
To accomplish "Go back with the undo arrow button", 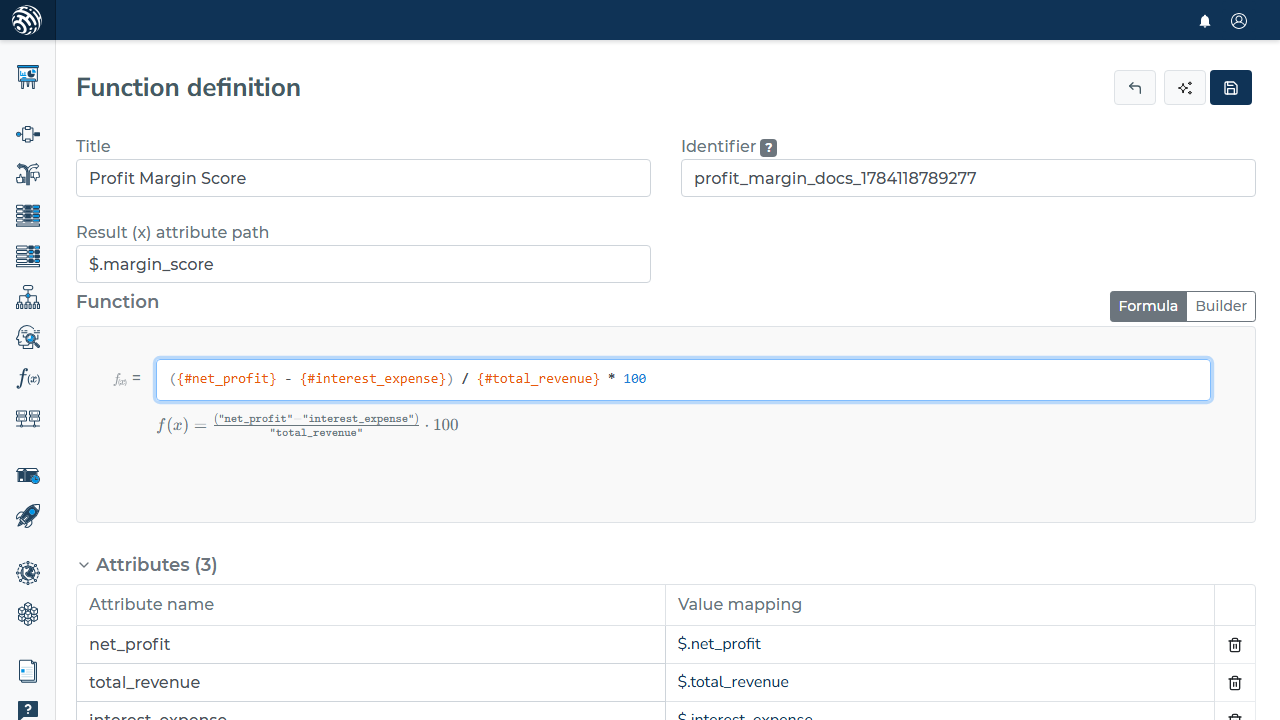I will coord(1135,88).
